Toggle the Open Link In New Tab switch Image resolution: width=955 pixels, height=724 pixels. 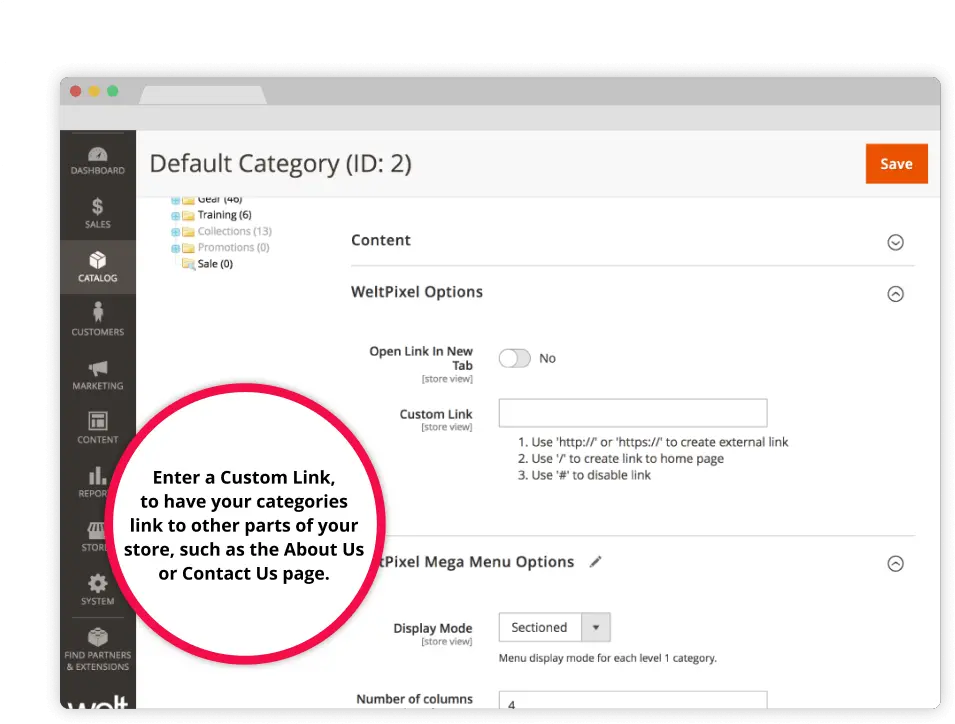515,358
